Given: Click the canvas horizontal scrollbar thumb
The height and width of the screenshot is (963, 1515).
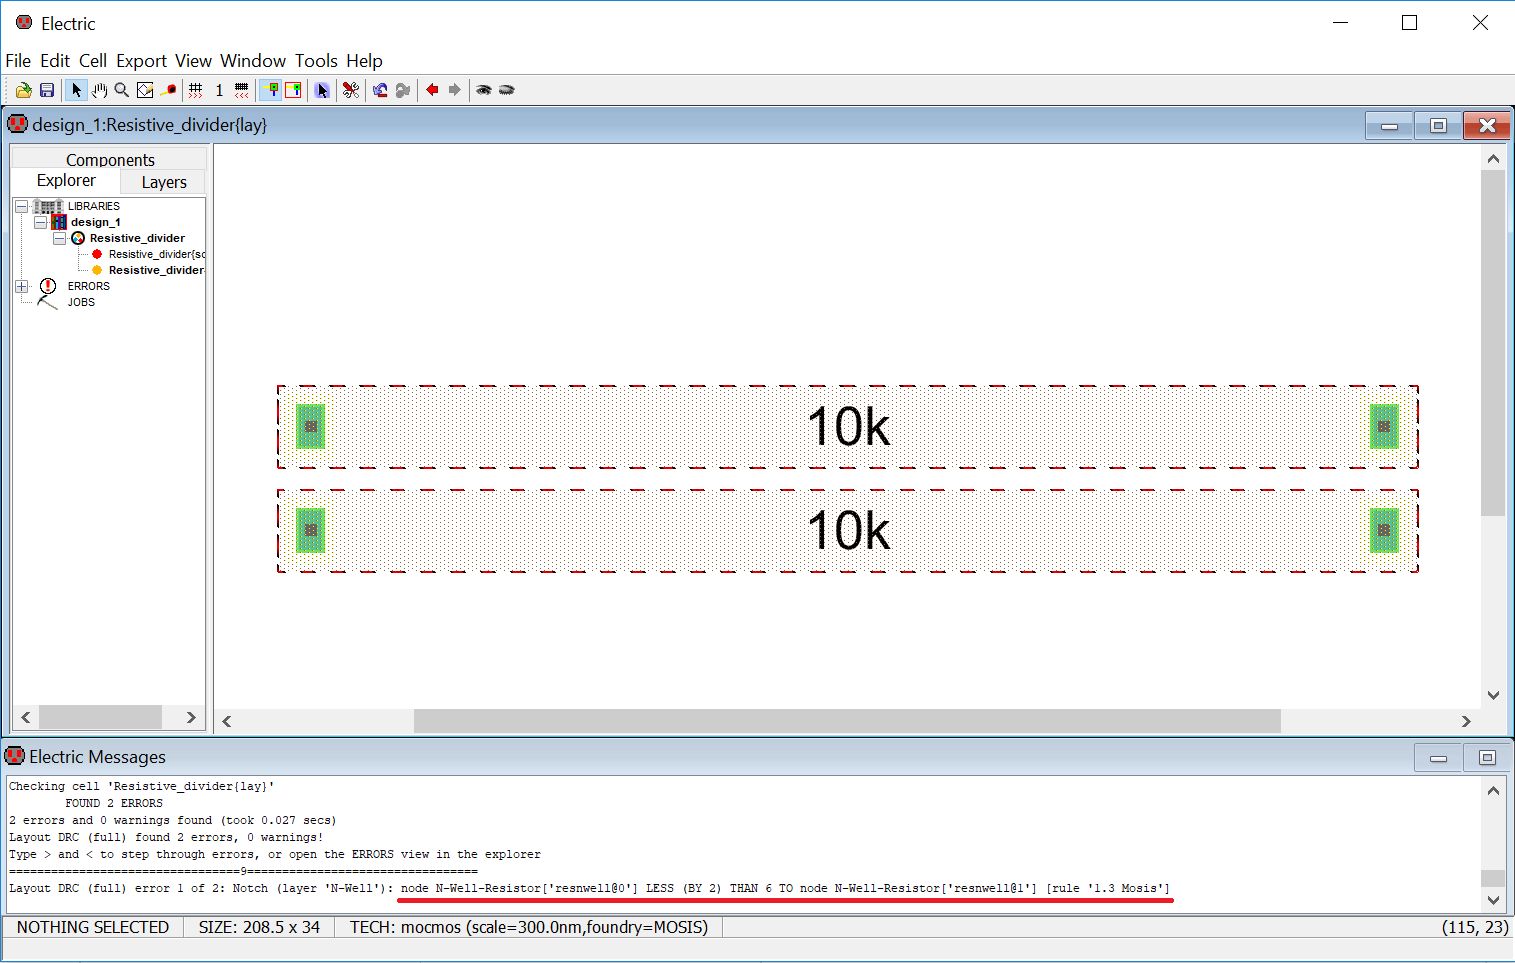Looking at the screenshot, I should [x=846, y=721].
